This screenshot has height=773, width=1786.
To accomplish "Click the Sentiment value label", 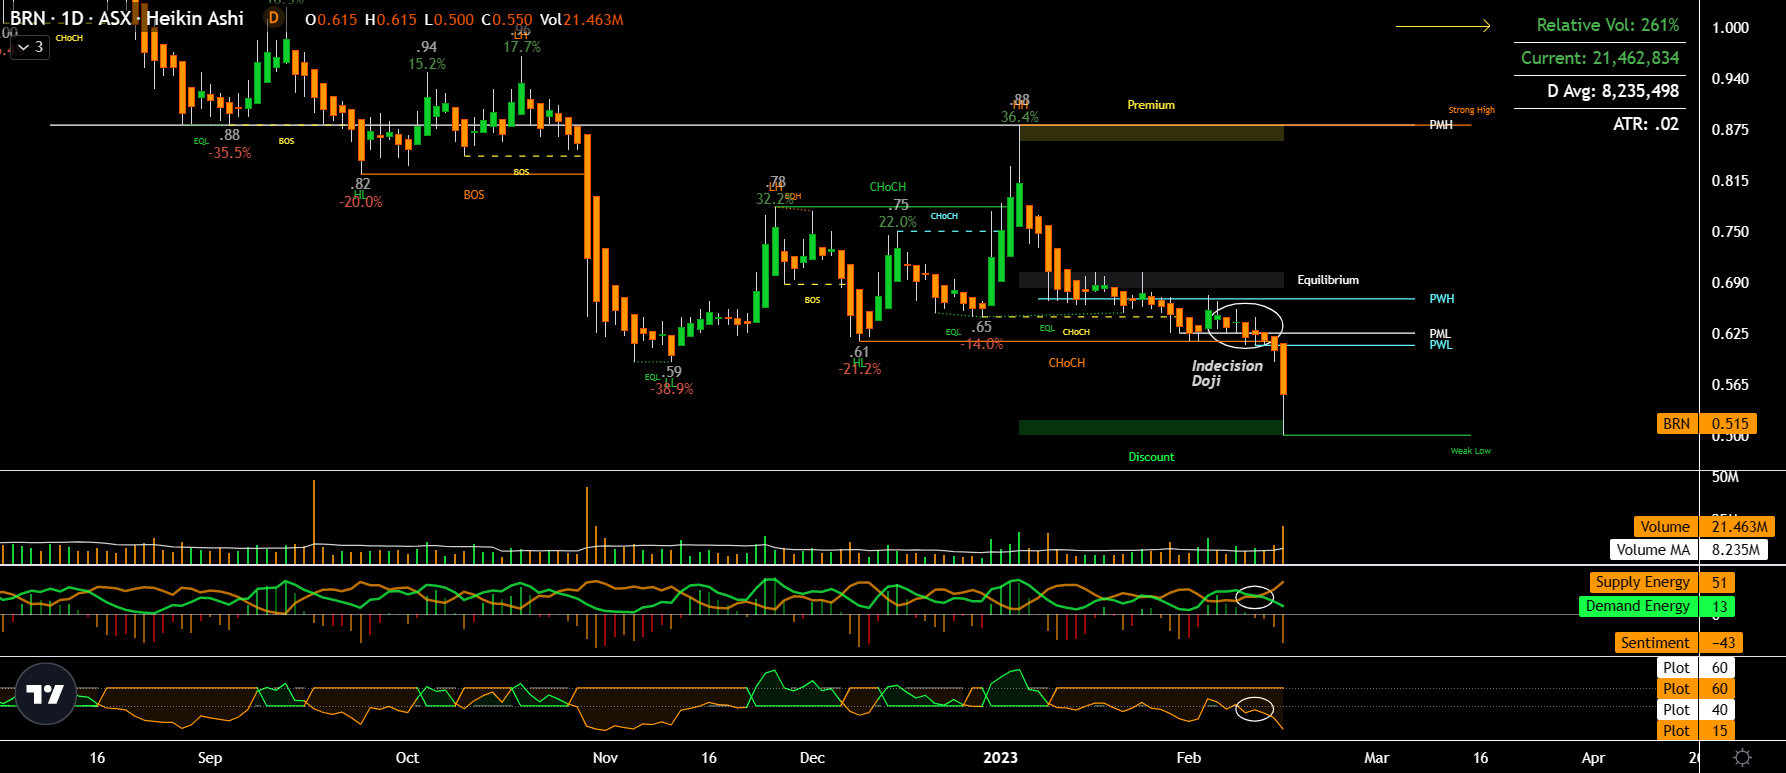I will (x=1722, y=643).
